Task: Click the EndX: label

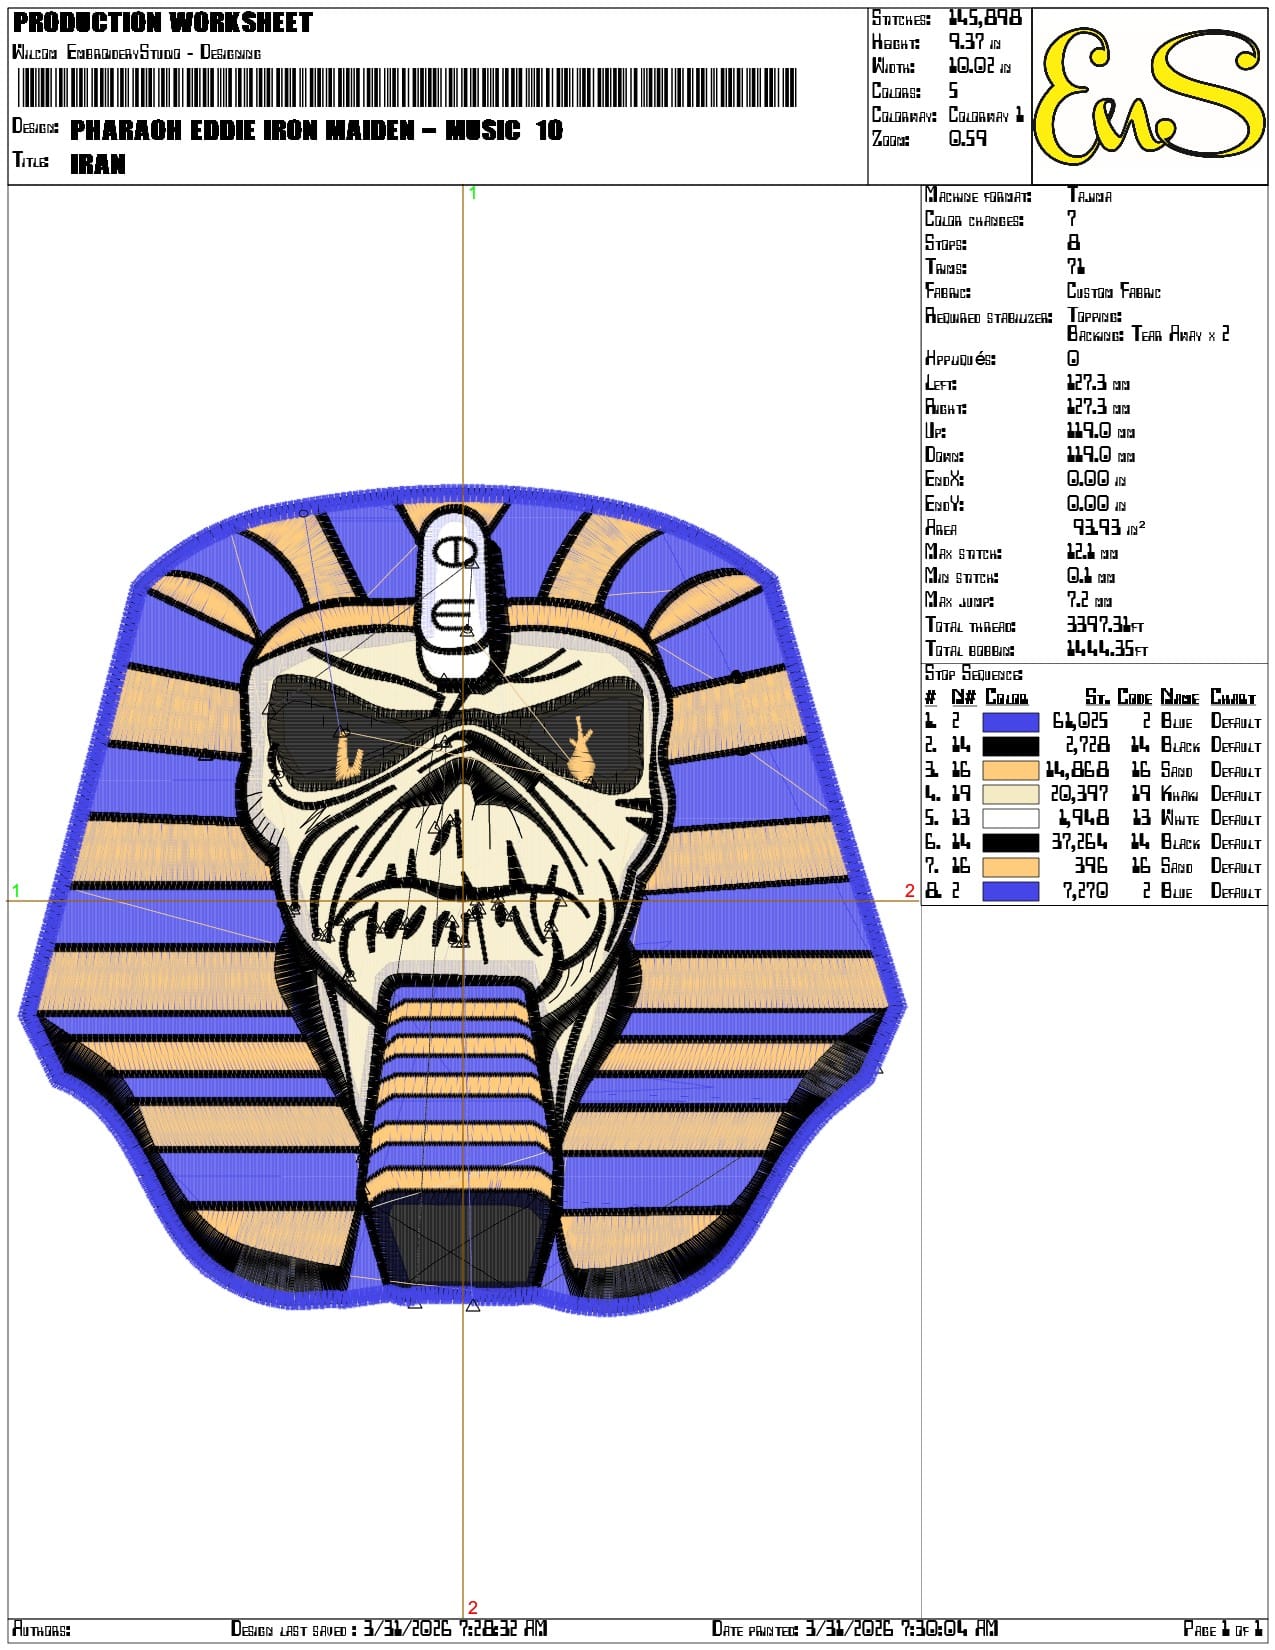Action: point(944,480)
